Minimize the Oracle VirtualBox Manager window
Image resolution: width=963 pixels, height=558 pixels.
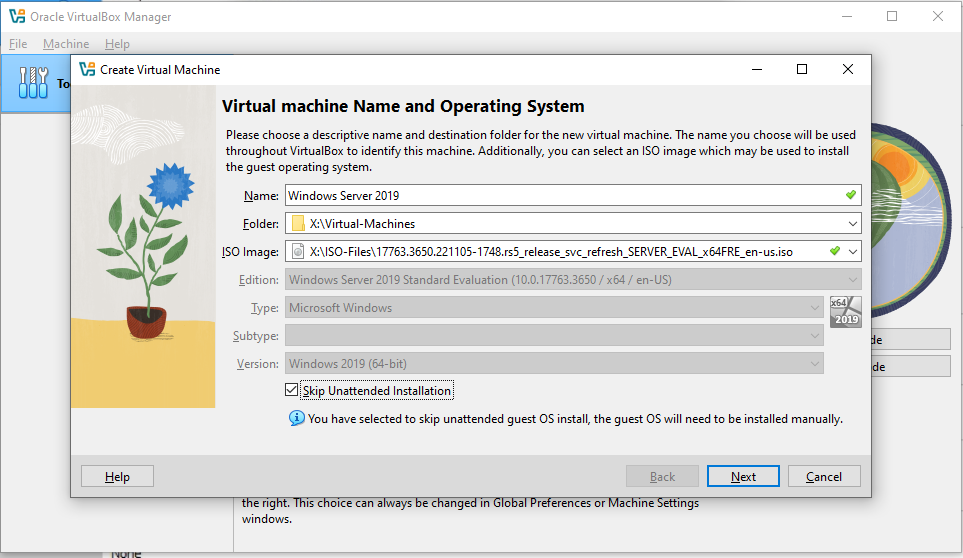847,17
